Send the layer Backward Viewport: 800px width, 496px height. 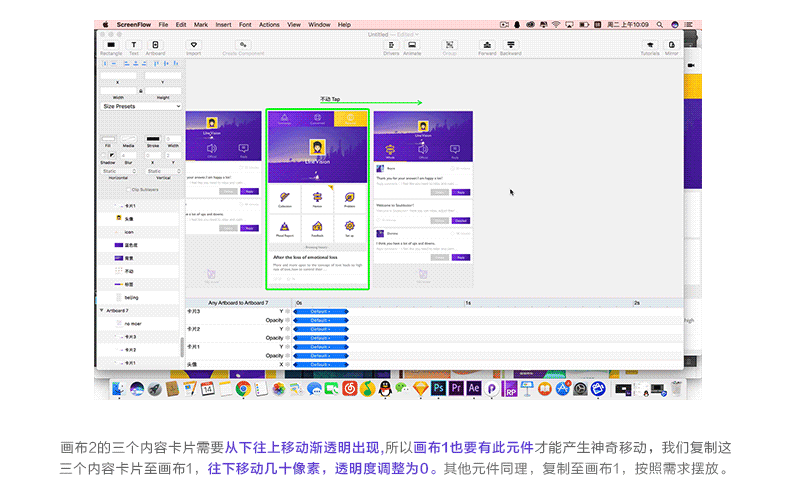(x=510, y=45)
